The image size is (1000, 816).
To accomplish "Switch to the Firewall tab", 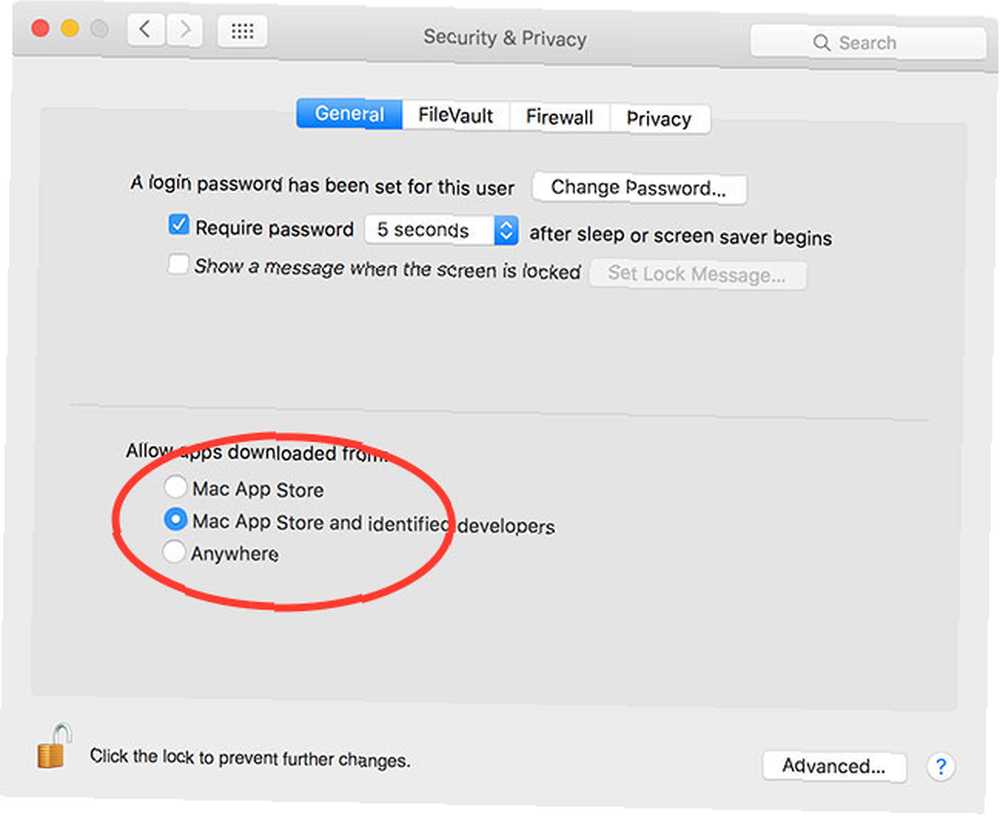I will click(x=559, y=117).
